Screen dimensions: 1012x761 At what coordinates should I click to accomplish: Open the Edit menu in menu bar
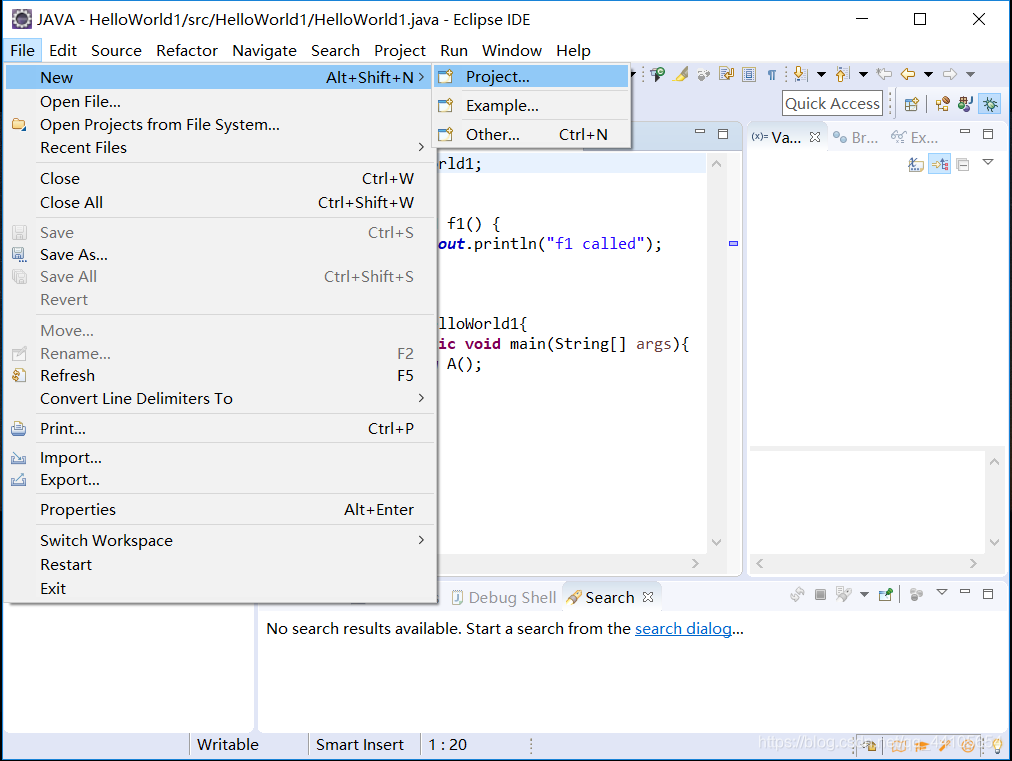coord(63,50)
